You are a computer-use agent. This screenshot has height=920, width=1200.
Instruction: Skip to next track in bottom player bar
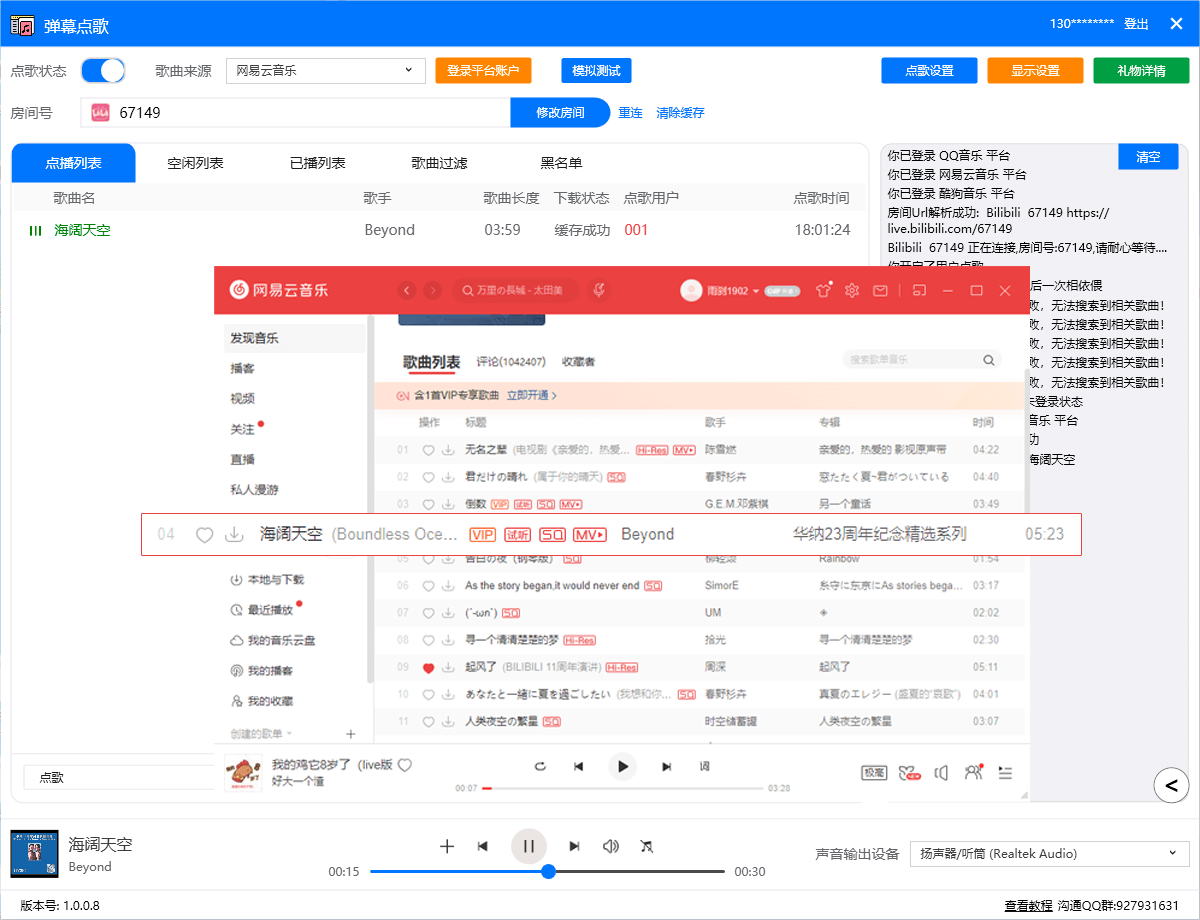coord(574,846)
